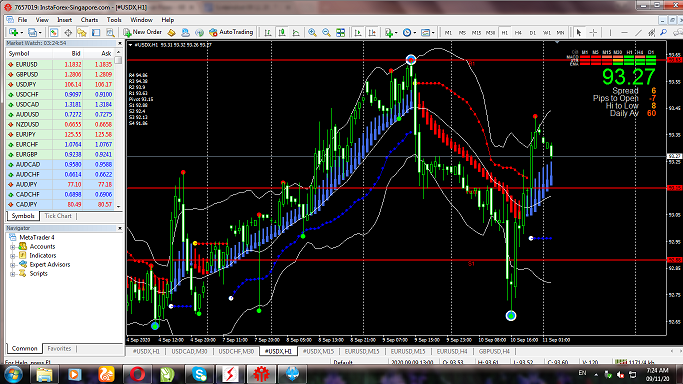Image resolution: width=683 pixels, height=384 pixels.
Task: Select the H1 timeframe button
Action: tap(504, 33)
